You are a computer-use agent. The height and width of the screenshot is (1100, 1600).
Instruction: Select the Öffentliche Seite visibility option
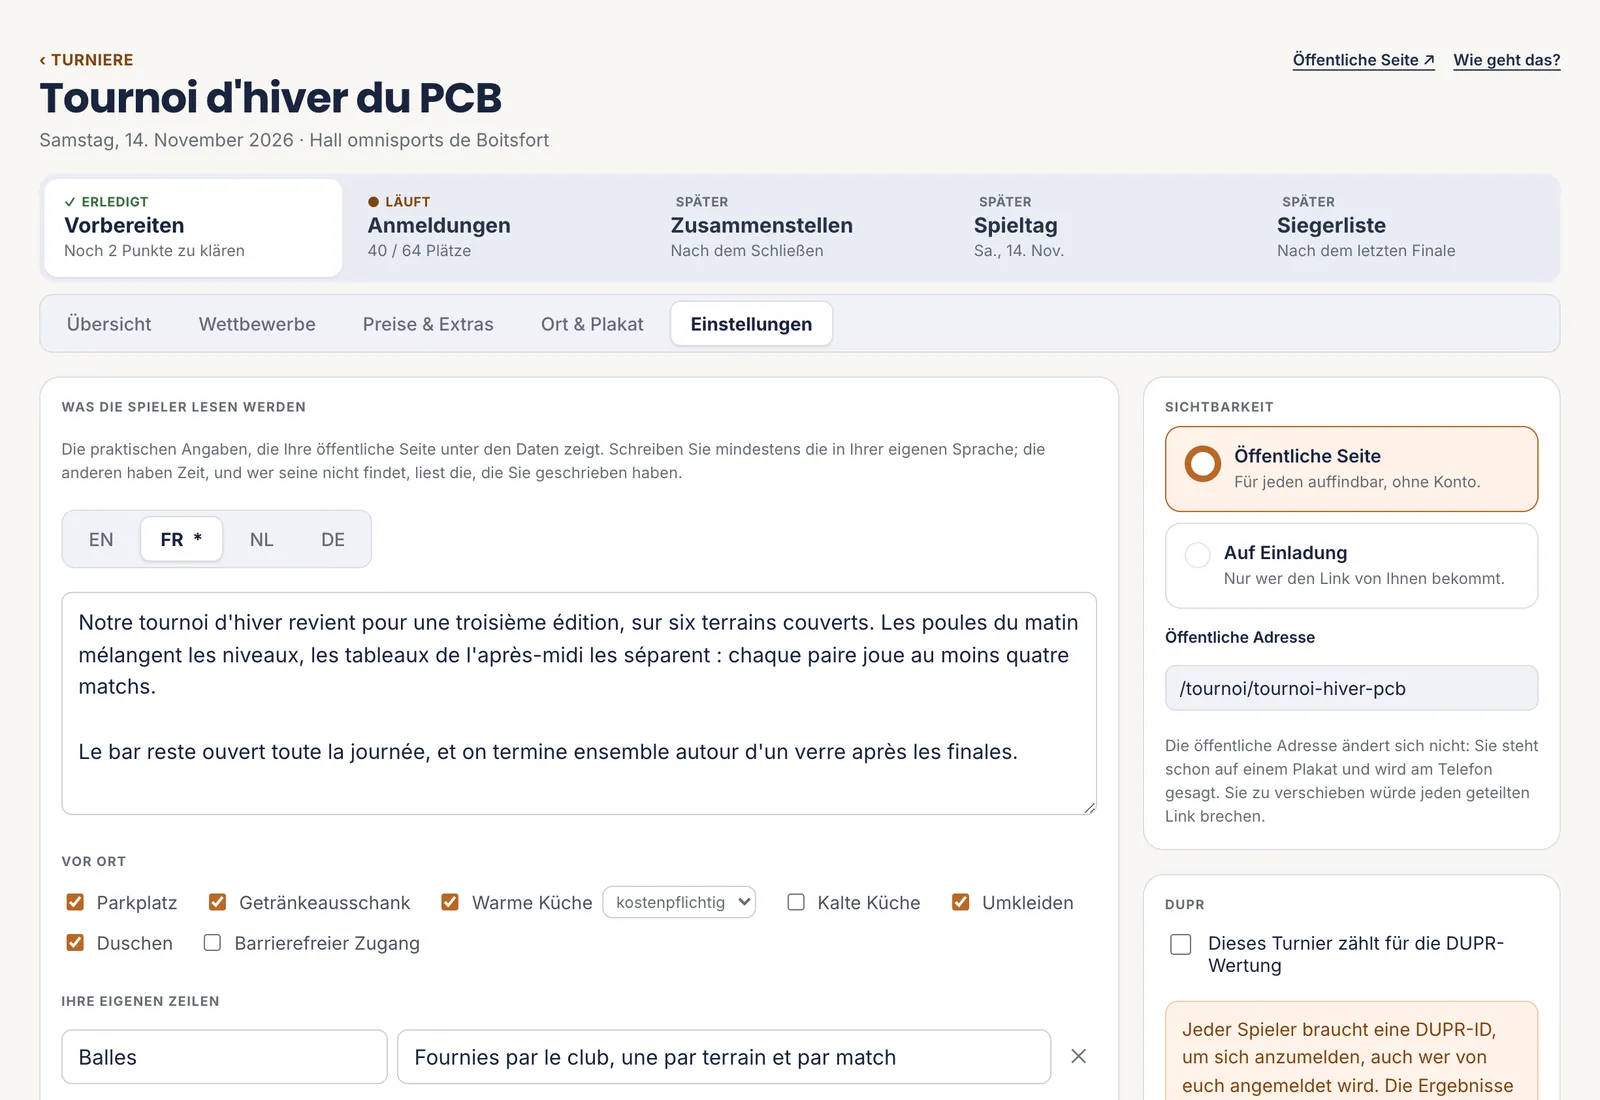[x=1351, y=469]
